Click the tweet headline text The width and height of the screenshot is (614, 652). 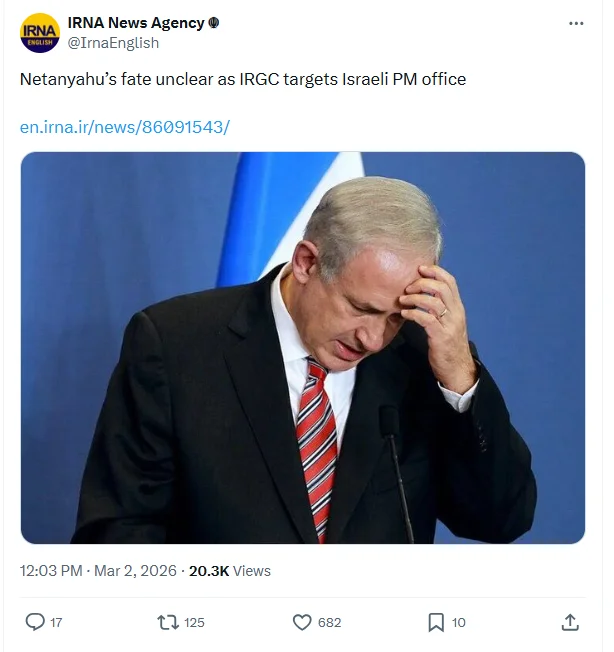pos(243,79)
